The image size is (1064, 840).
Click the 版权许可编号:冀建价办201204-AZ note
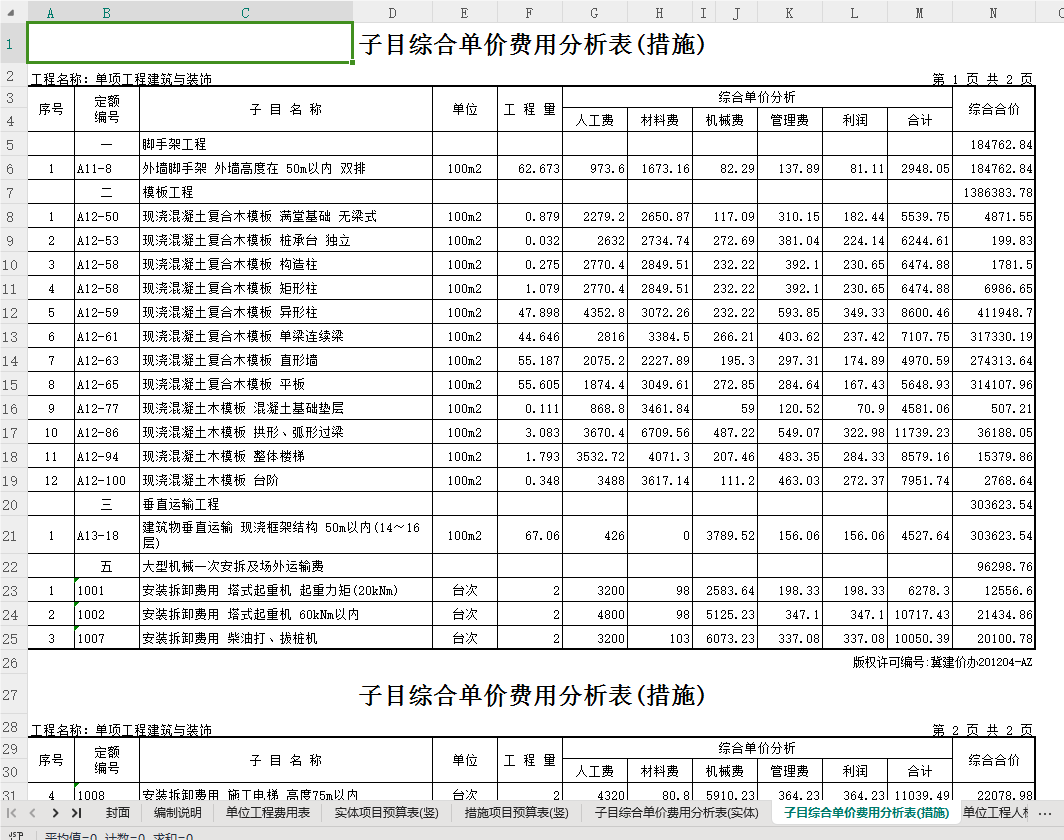943,662
